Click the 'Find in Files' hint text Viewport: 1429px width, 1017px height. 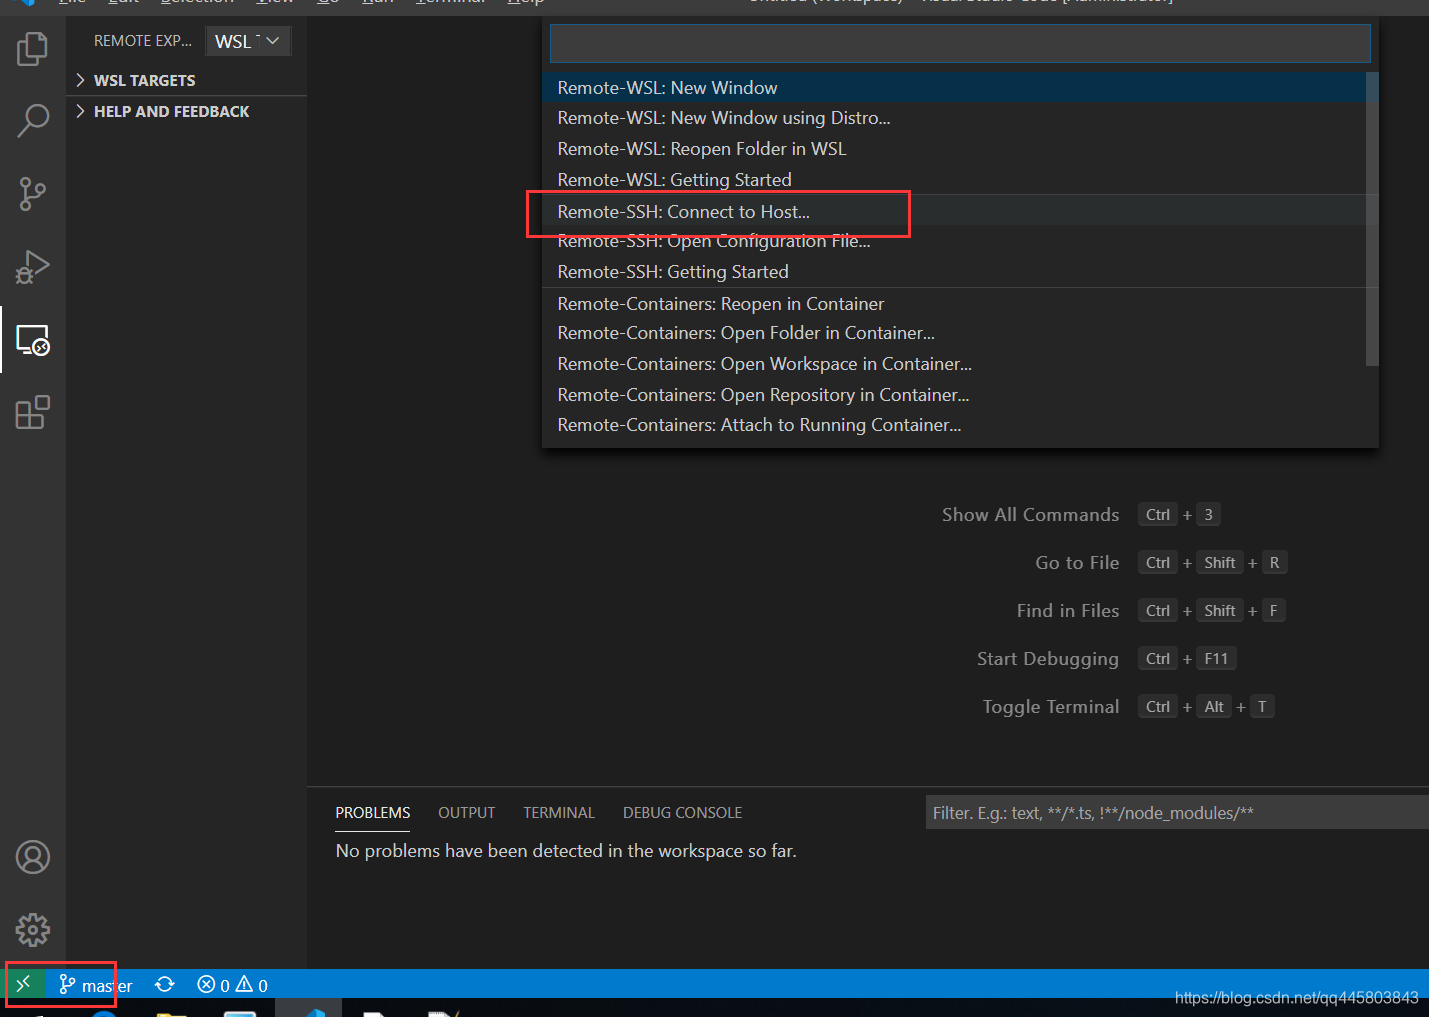(x=1068, y=611)
